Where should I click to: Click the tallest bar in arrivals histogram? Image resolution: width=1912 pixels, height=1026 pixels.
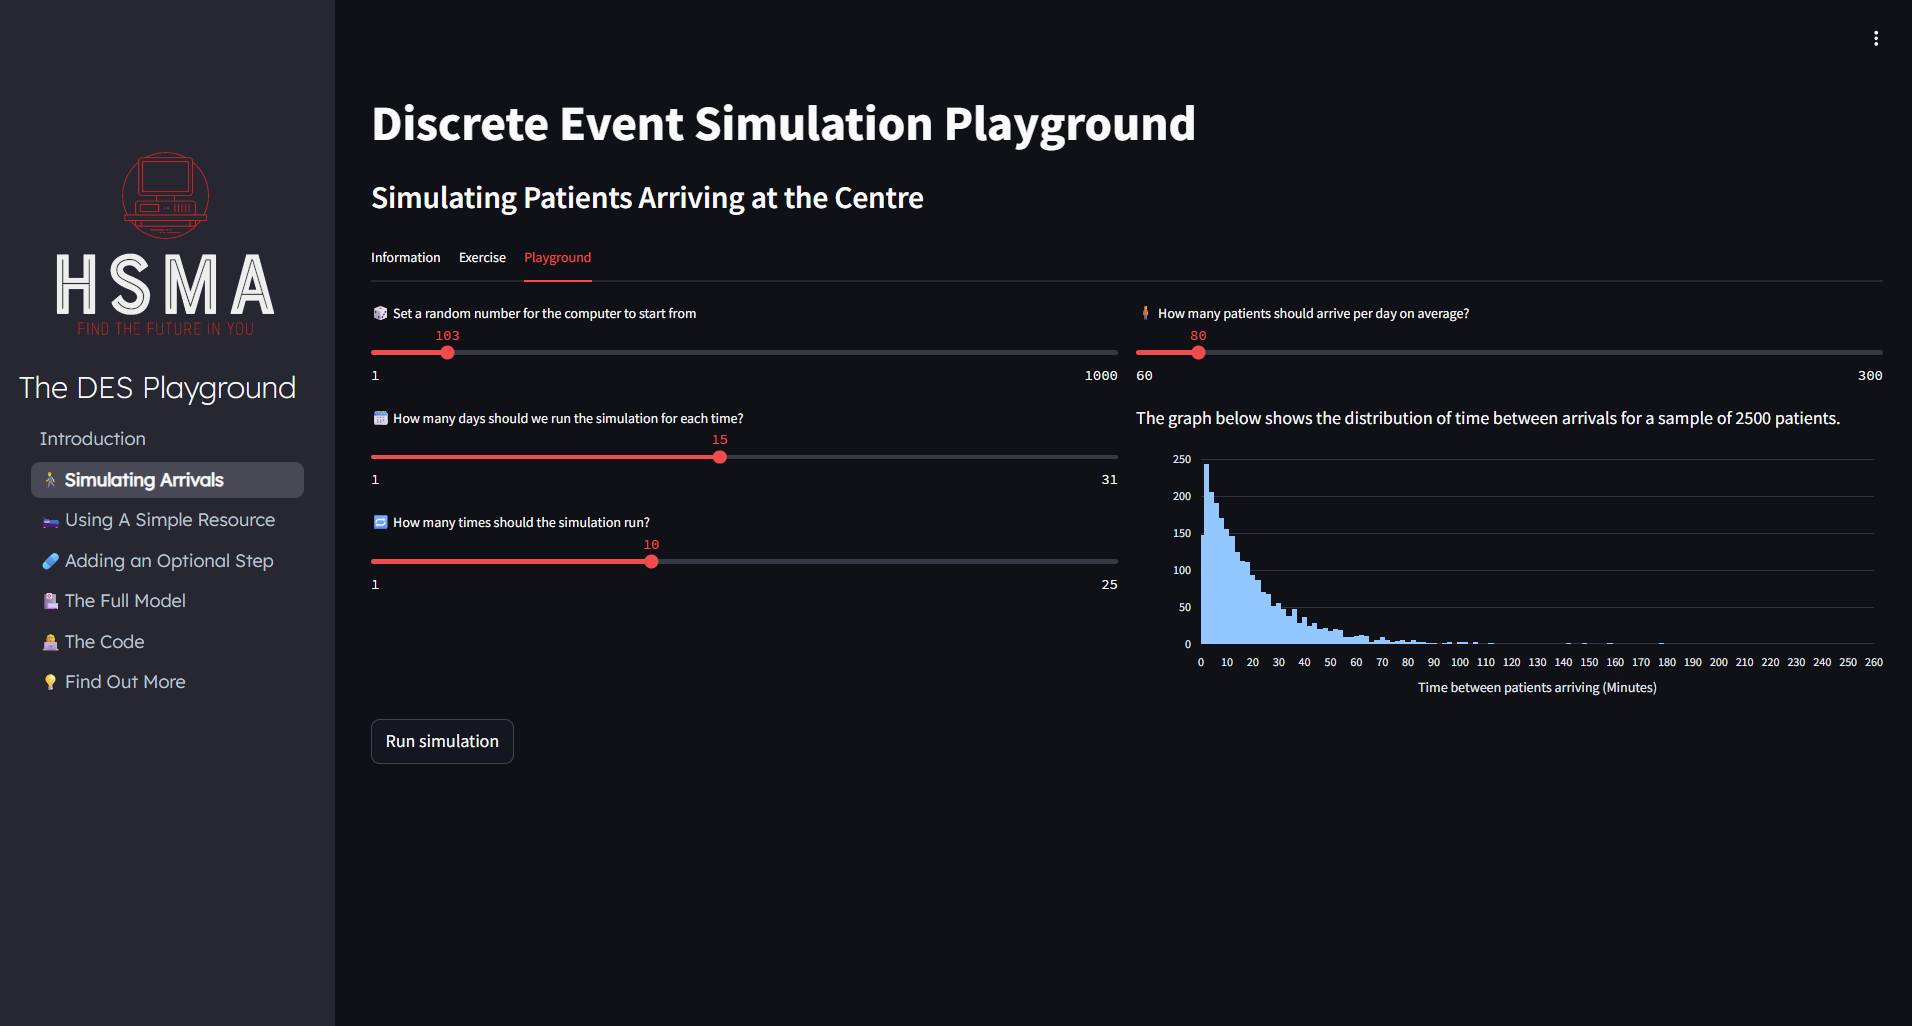click(x=1206, y=555)
